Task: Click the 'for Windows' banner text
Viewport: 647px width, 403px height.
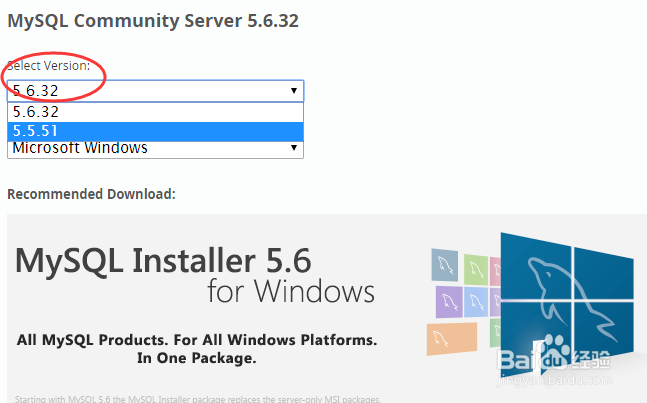Action: 291,292
